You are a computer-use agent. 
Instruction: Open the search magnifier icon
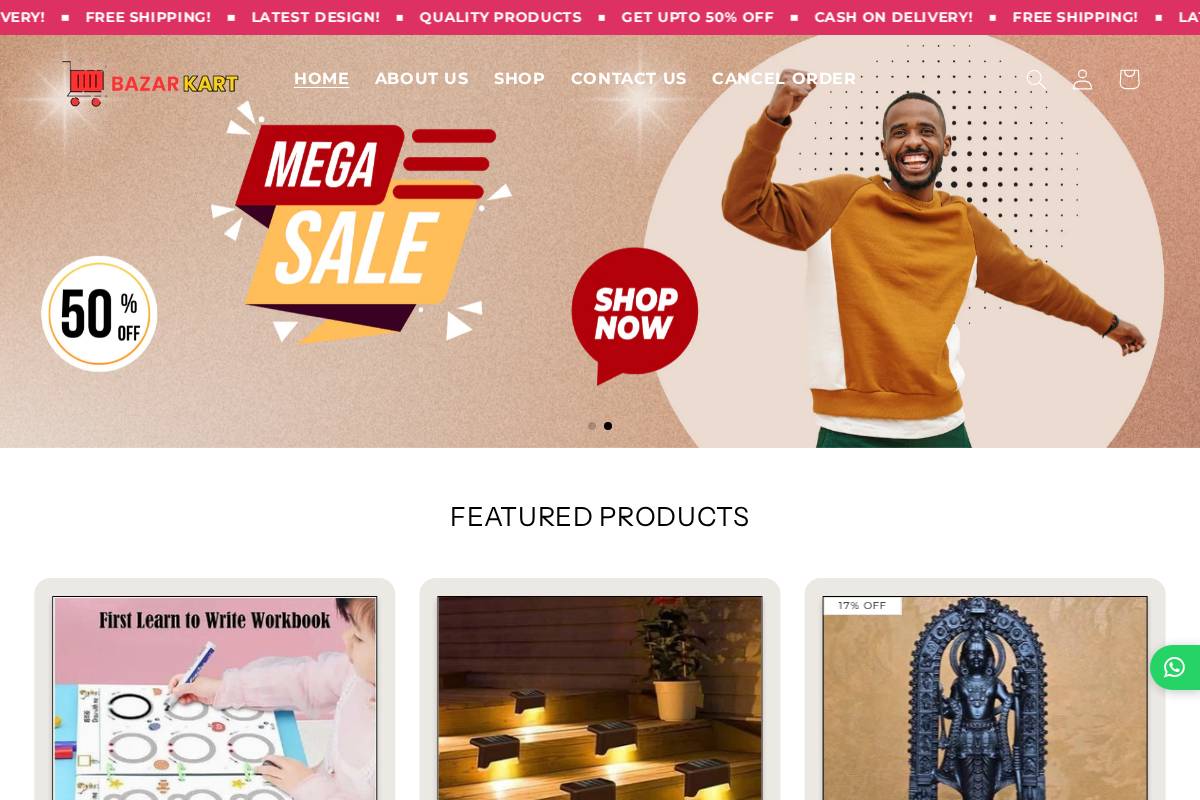pyautogui.click(x=1037, y=79)
